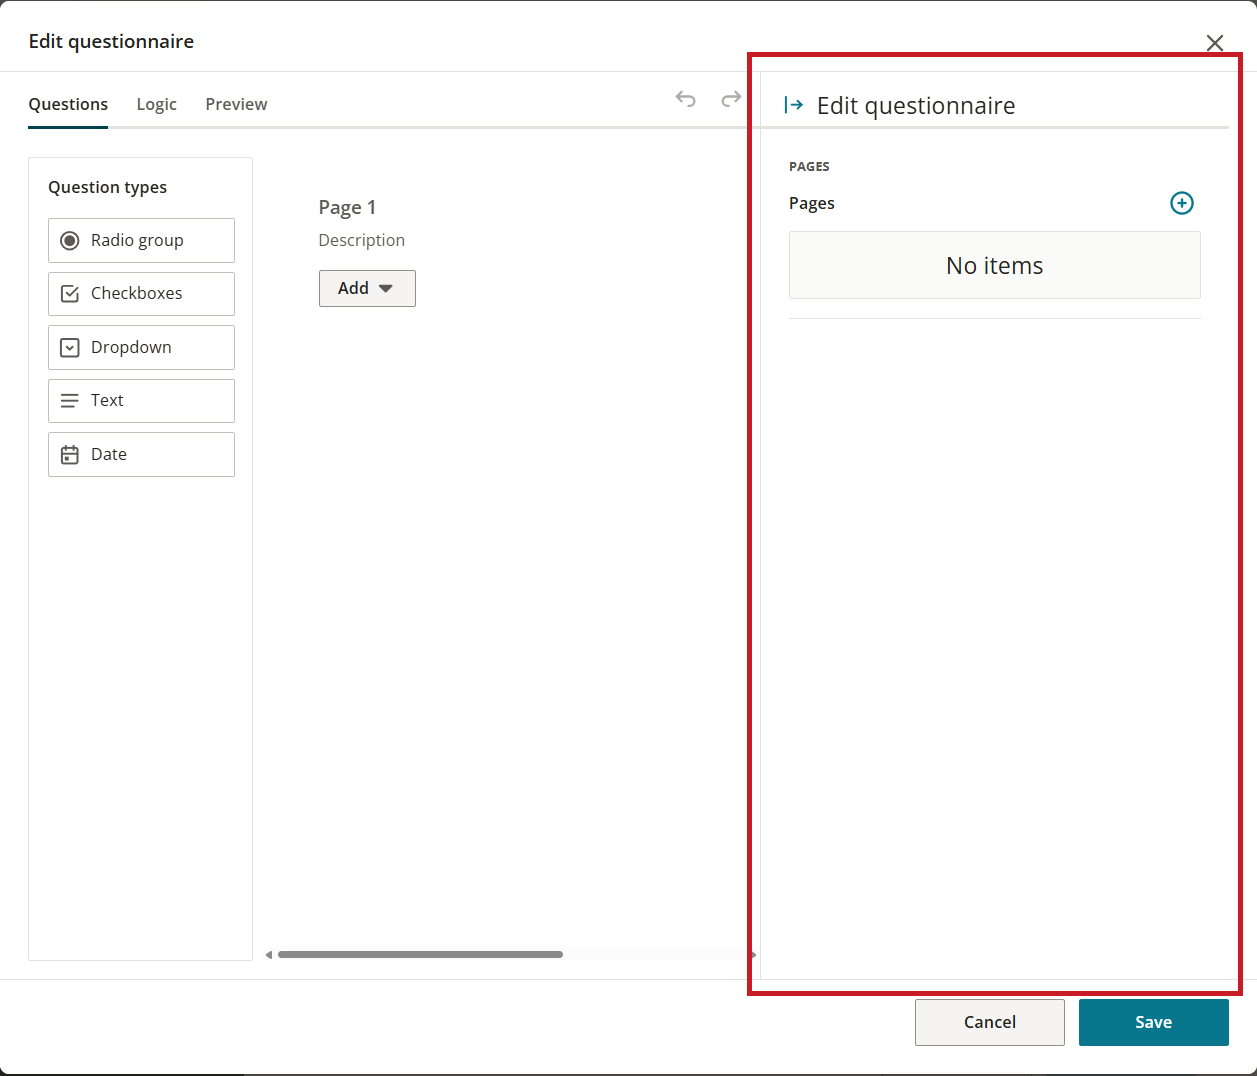Cancel editing the questionnaire
This screenshot has height=1076, width=1257.
(x=989, y=1022)
